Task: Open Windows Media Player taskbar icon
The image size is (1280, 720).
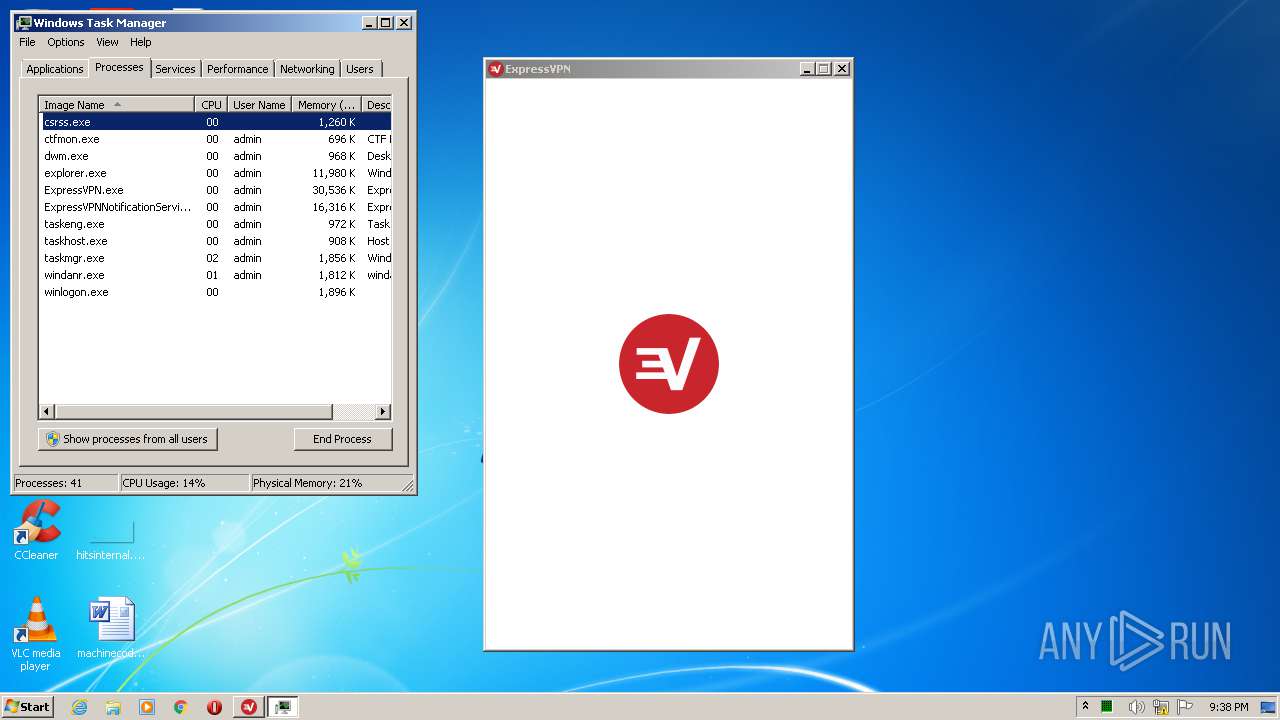Action: pyautogui.click(x=147, y=707)
